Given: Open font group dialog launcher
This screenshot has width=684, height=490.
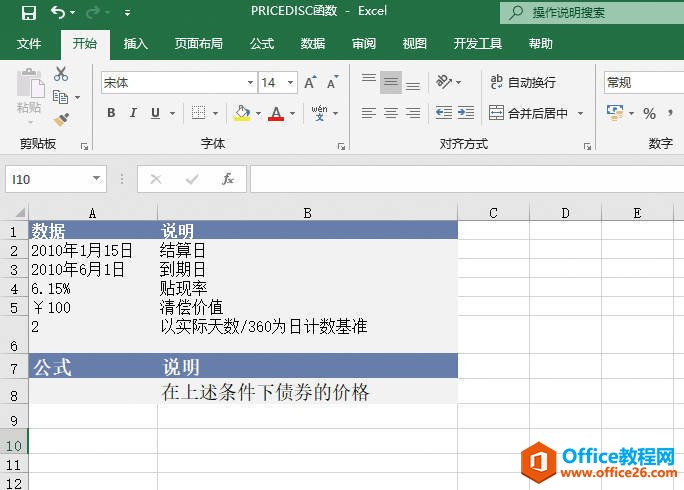Looking at the screenshot, I should click(341, 147).
